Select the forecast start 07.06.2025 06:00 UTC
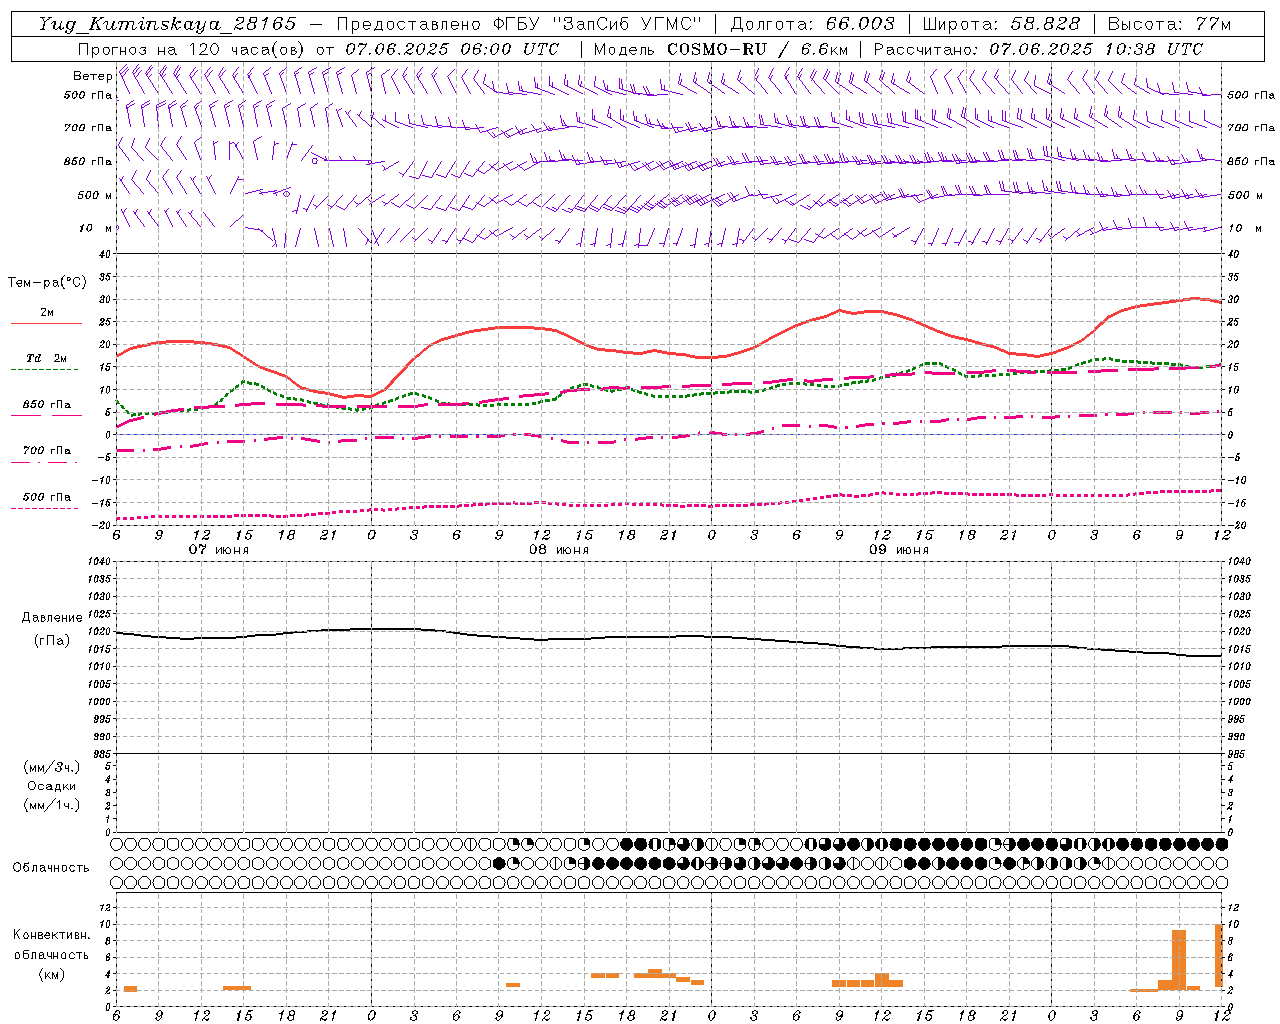Screen dimensions: 1280x1024 (452, 49)
